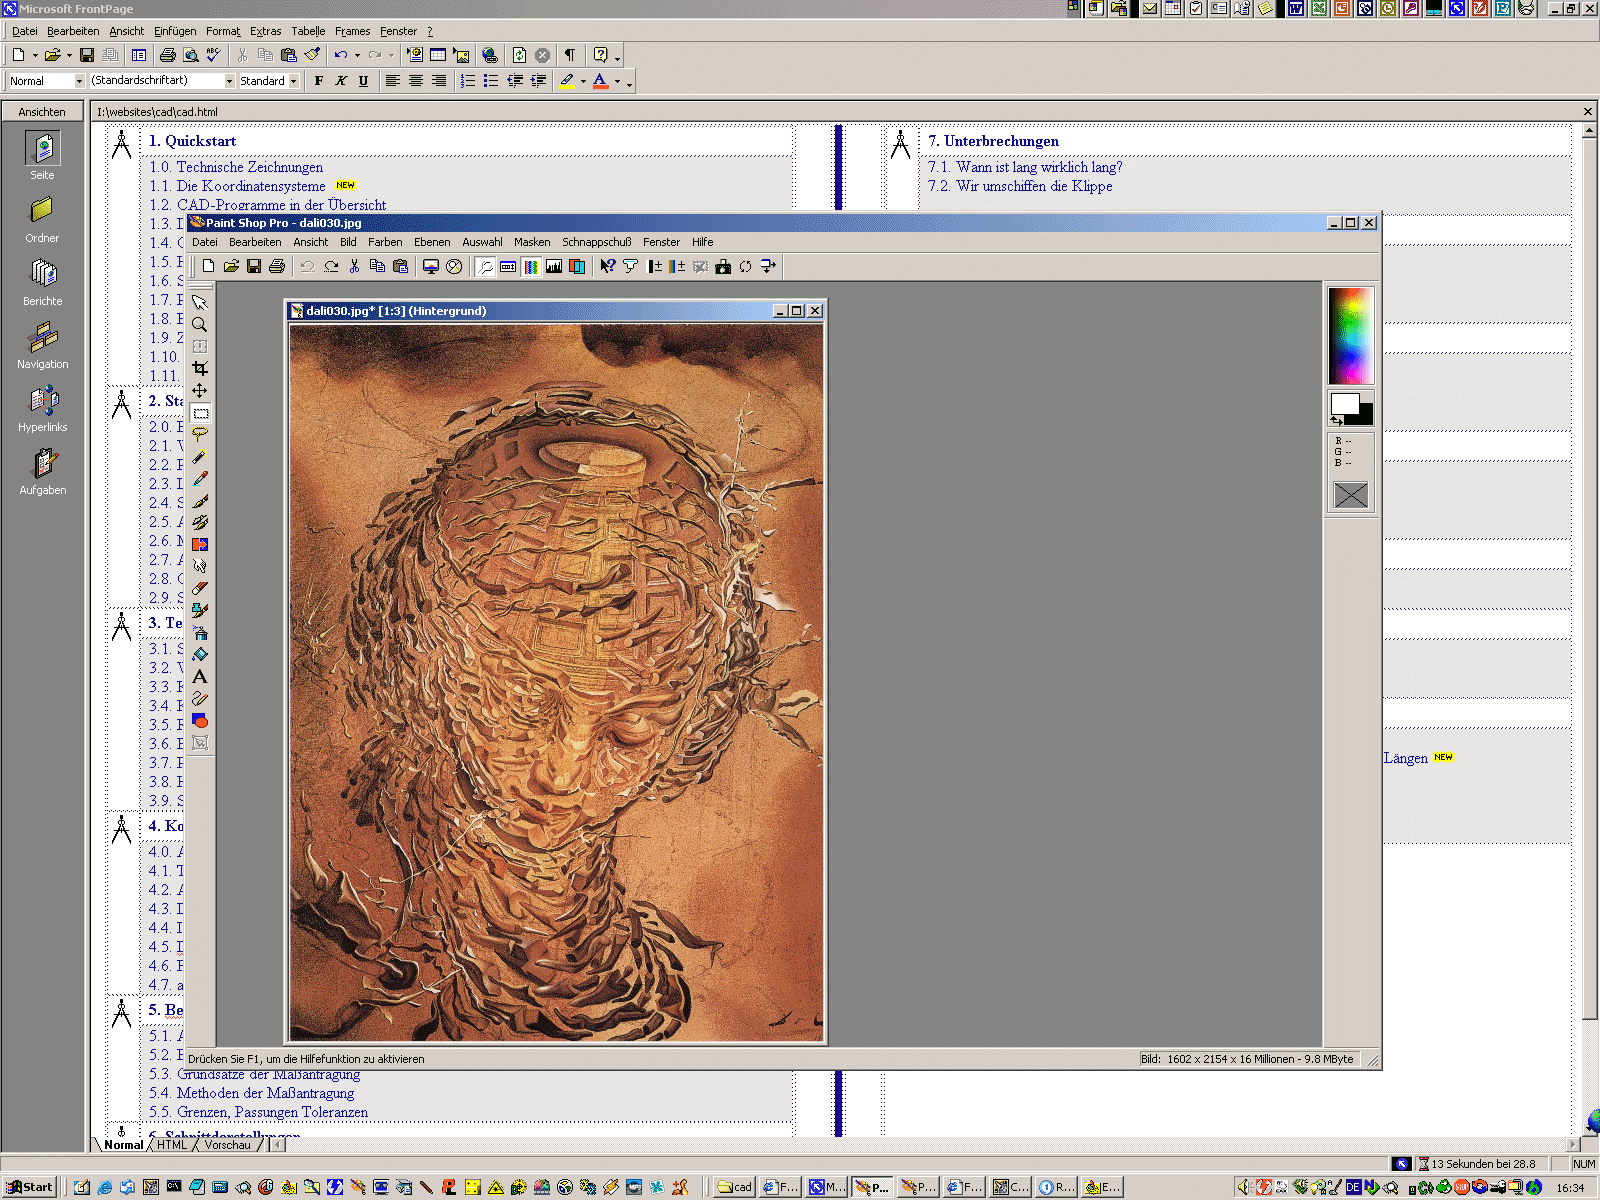The height and width of the screenshot is (1200, 1600).
Task: Toggle the Histogram window button
Action: coord(554,266)
